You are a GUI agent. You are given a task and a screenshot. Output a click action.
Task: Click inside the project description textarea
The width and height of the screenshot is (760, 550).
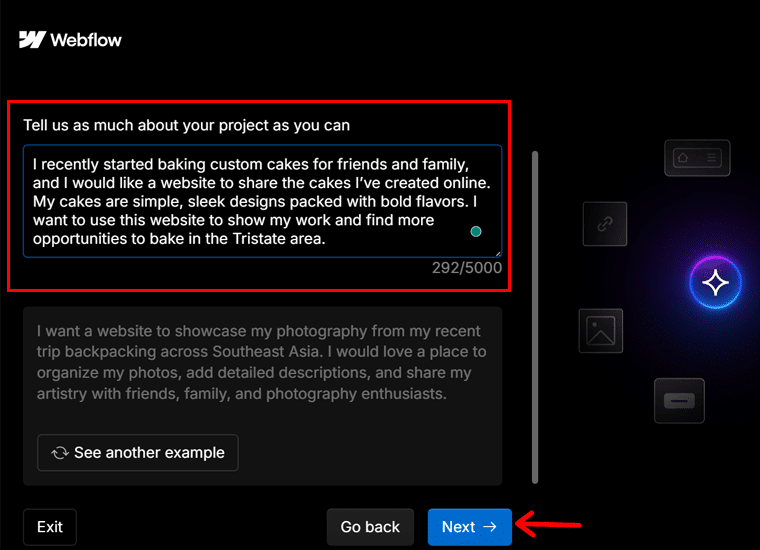262,201
